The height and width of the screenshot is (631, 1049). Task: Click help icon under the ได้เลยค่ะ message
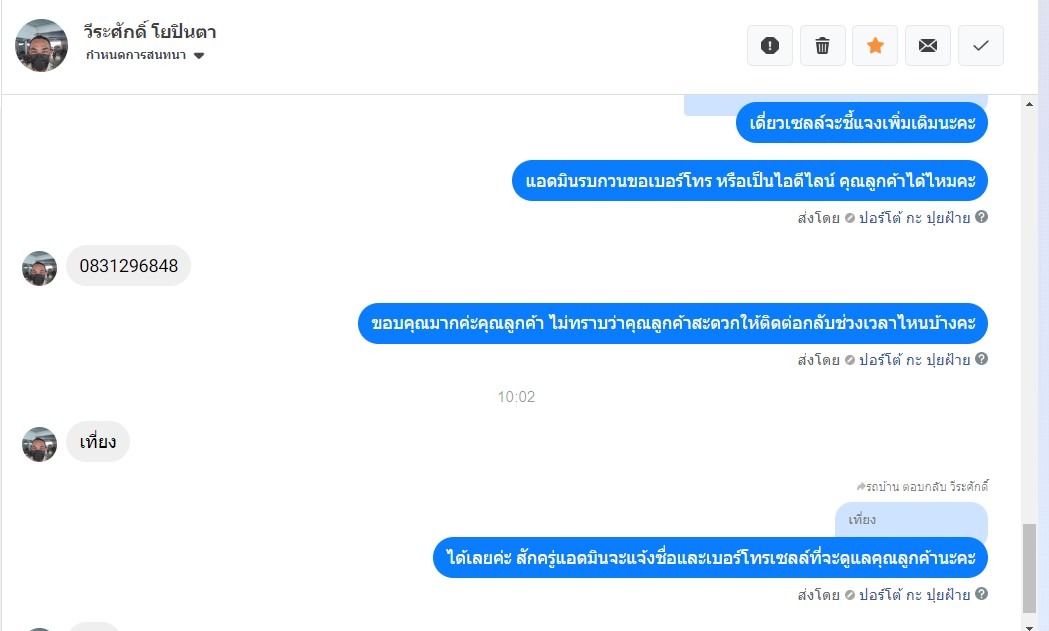tap(981, 594)
